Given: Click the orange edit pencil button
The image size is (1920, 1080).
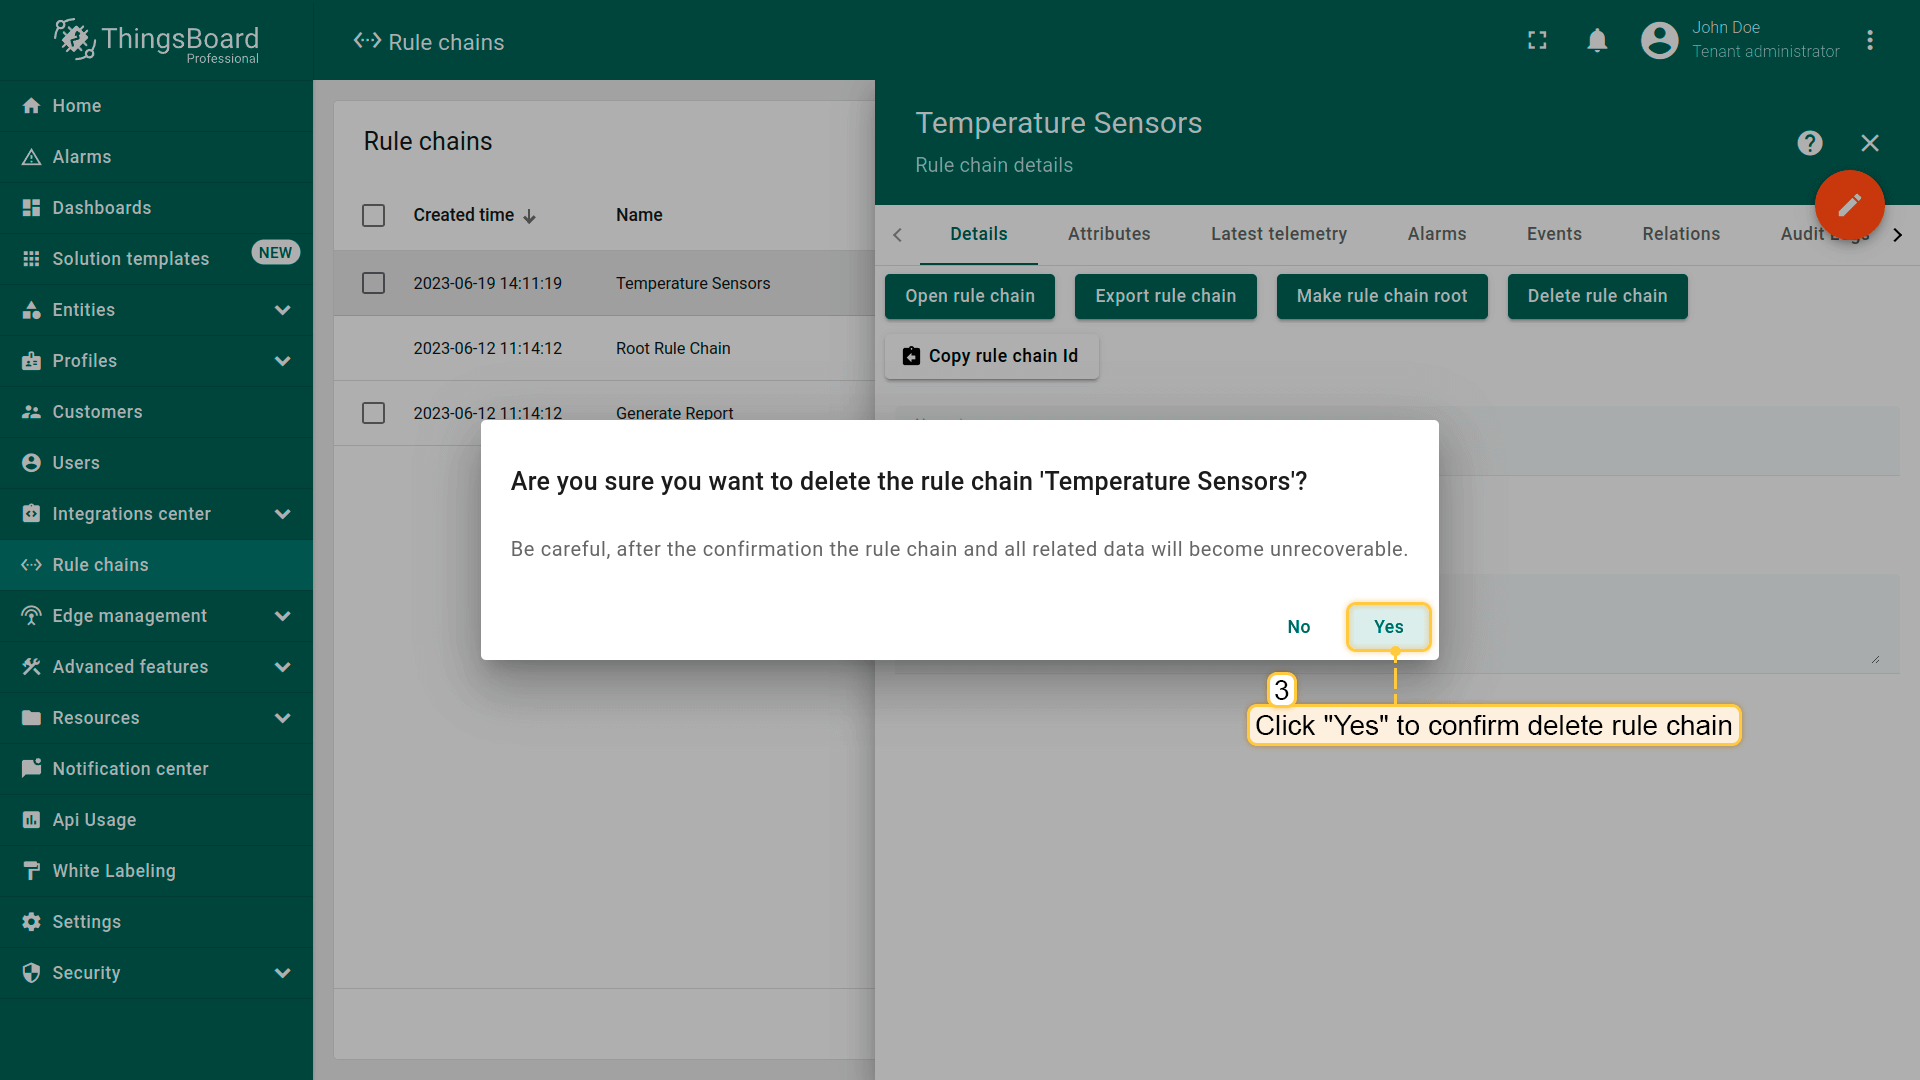Looking at the screenshot, I should coord(1849,205).
